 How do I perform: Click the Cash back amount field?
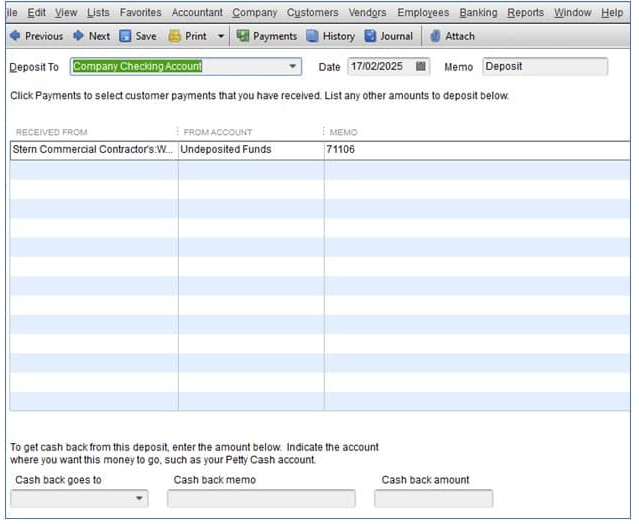click(x=434, y=499)
